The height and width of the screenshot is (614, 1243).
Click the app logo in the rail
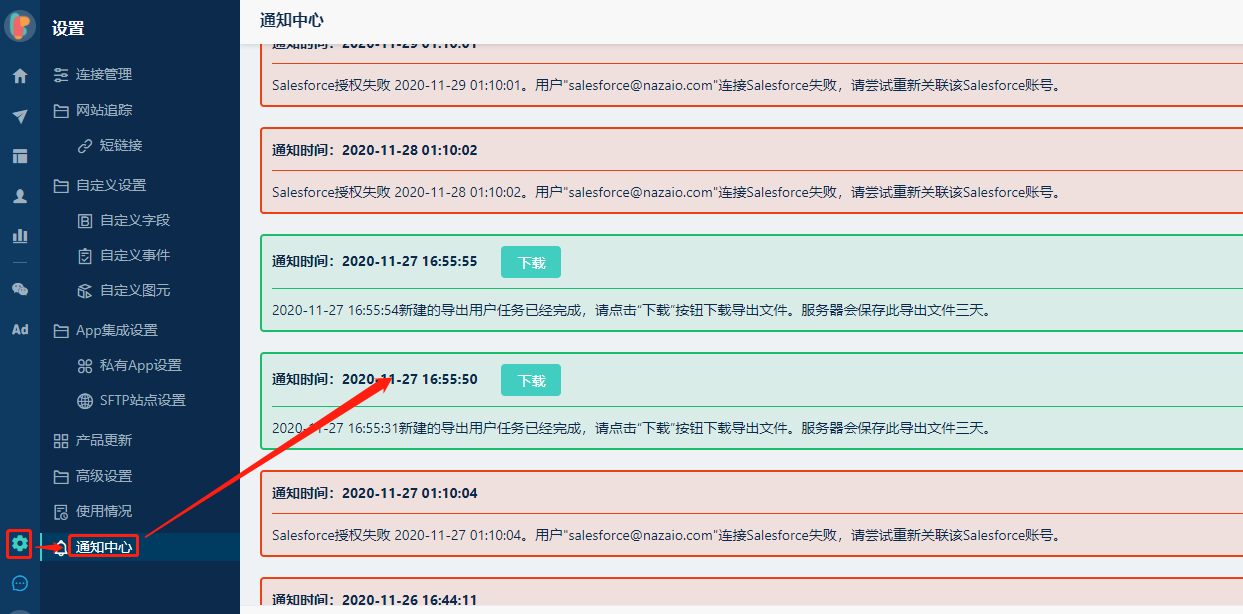click(x=20, y=26)
